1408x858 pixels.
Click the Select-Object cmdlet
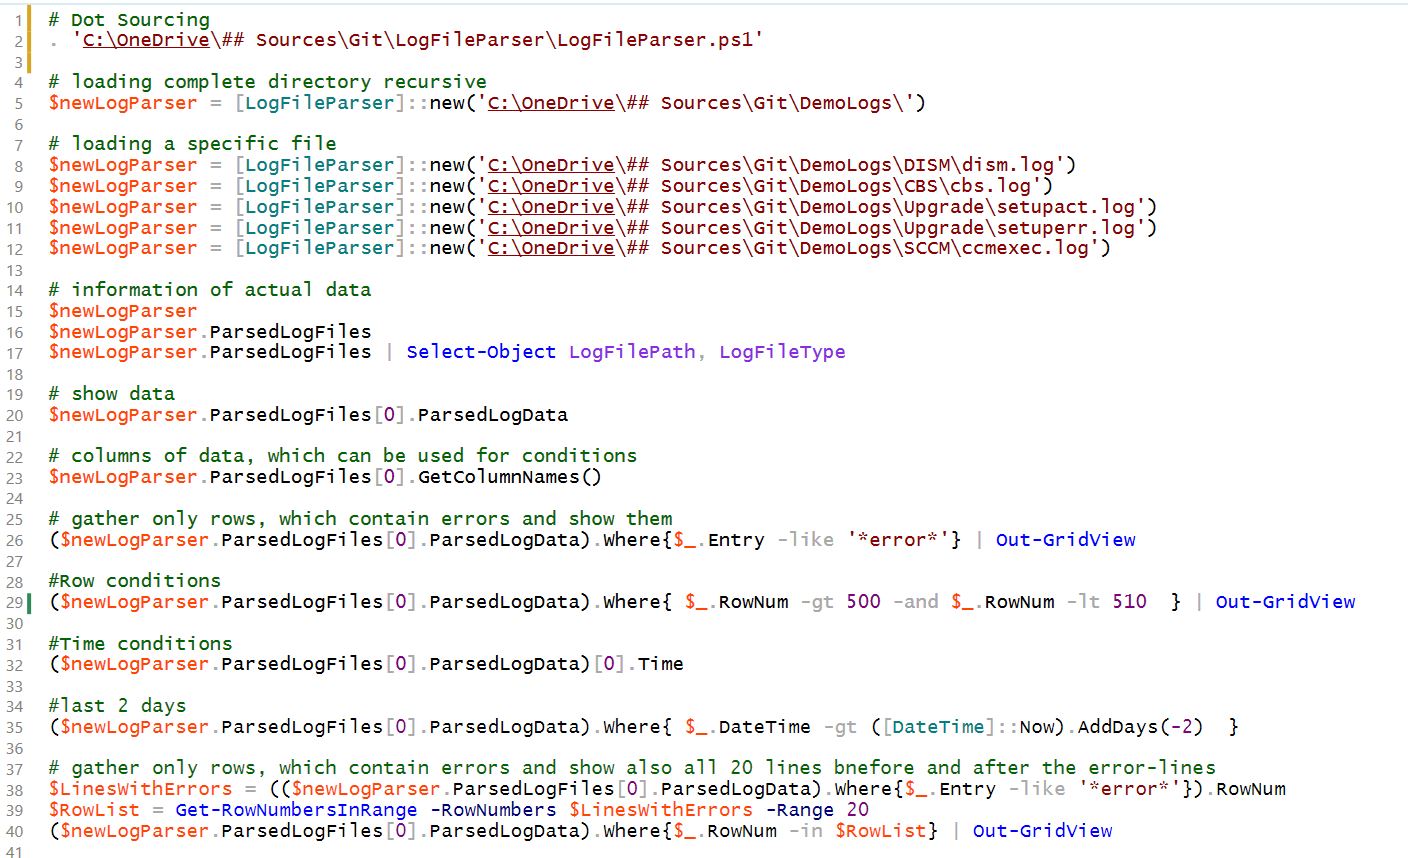pos(481,352)
